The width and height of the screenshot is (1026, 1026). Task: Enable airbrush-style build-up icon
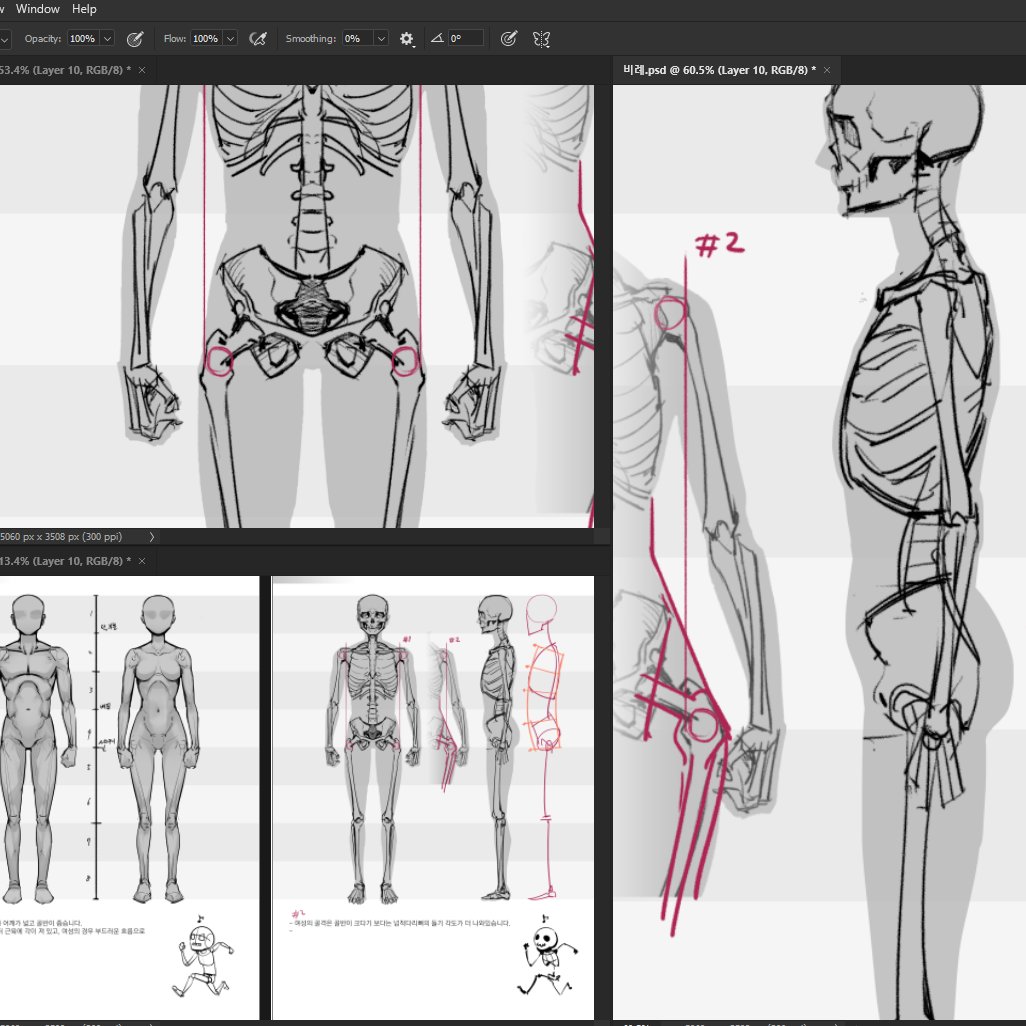[258, 39]
